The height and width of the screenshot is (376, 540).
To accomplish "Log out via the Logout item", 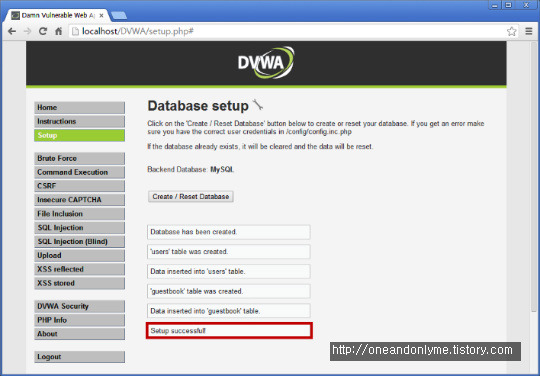I will (80, 357).
